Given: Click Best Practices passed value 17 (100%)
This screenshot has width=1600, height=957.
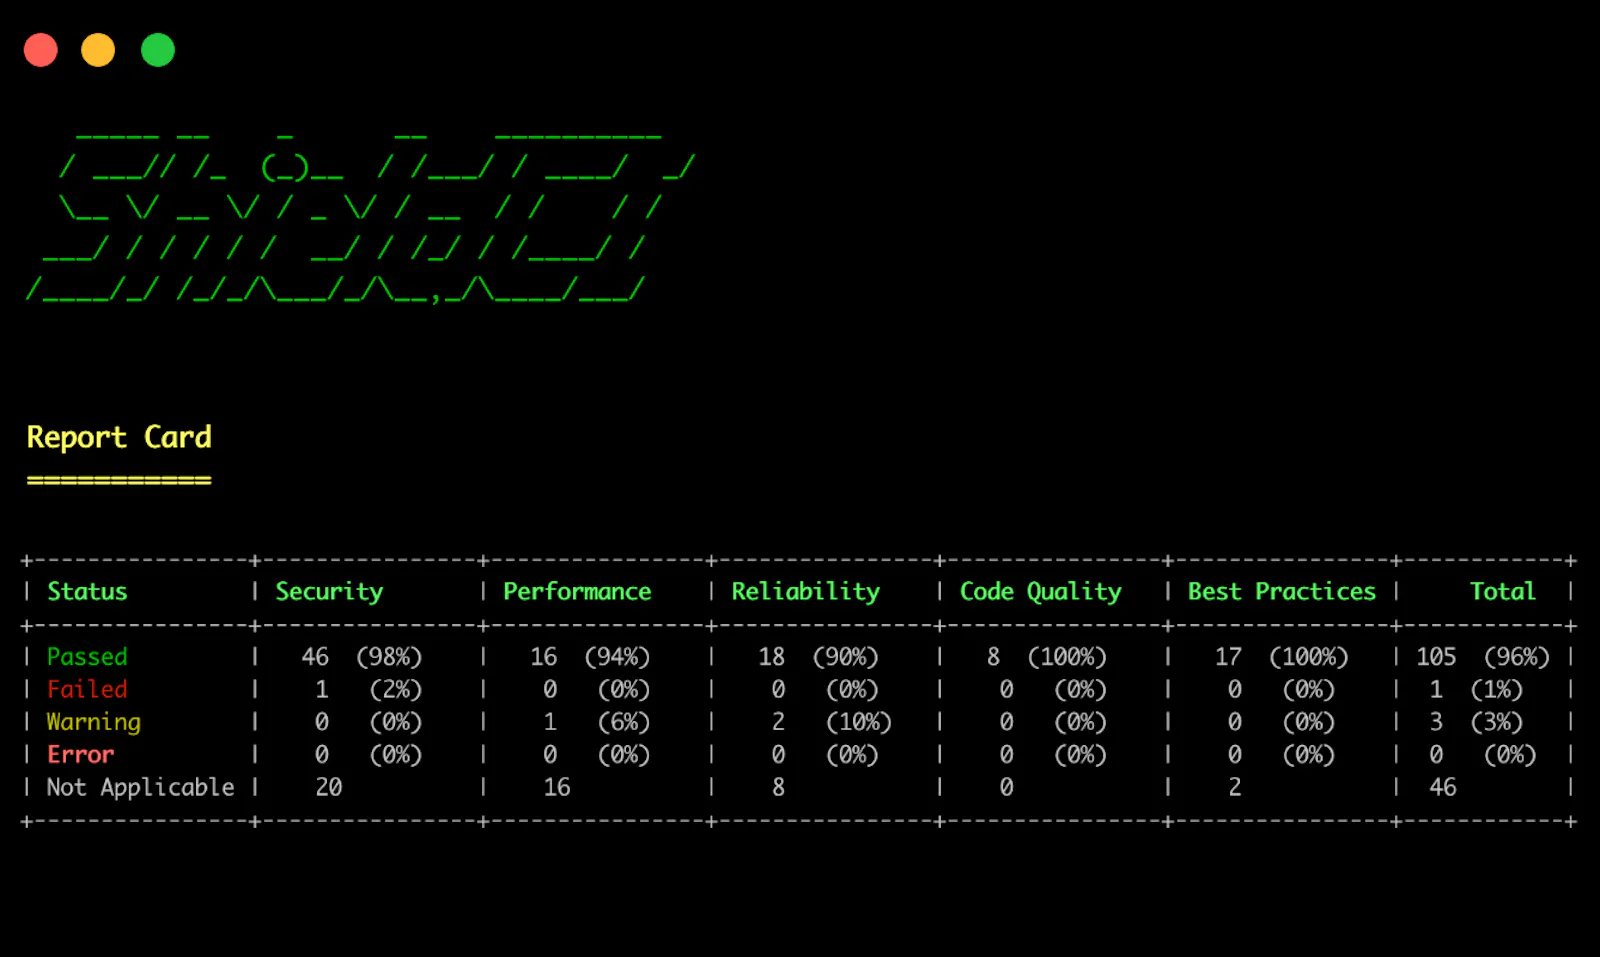Looking at the screenshot, I should [1281, 657].
